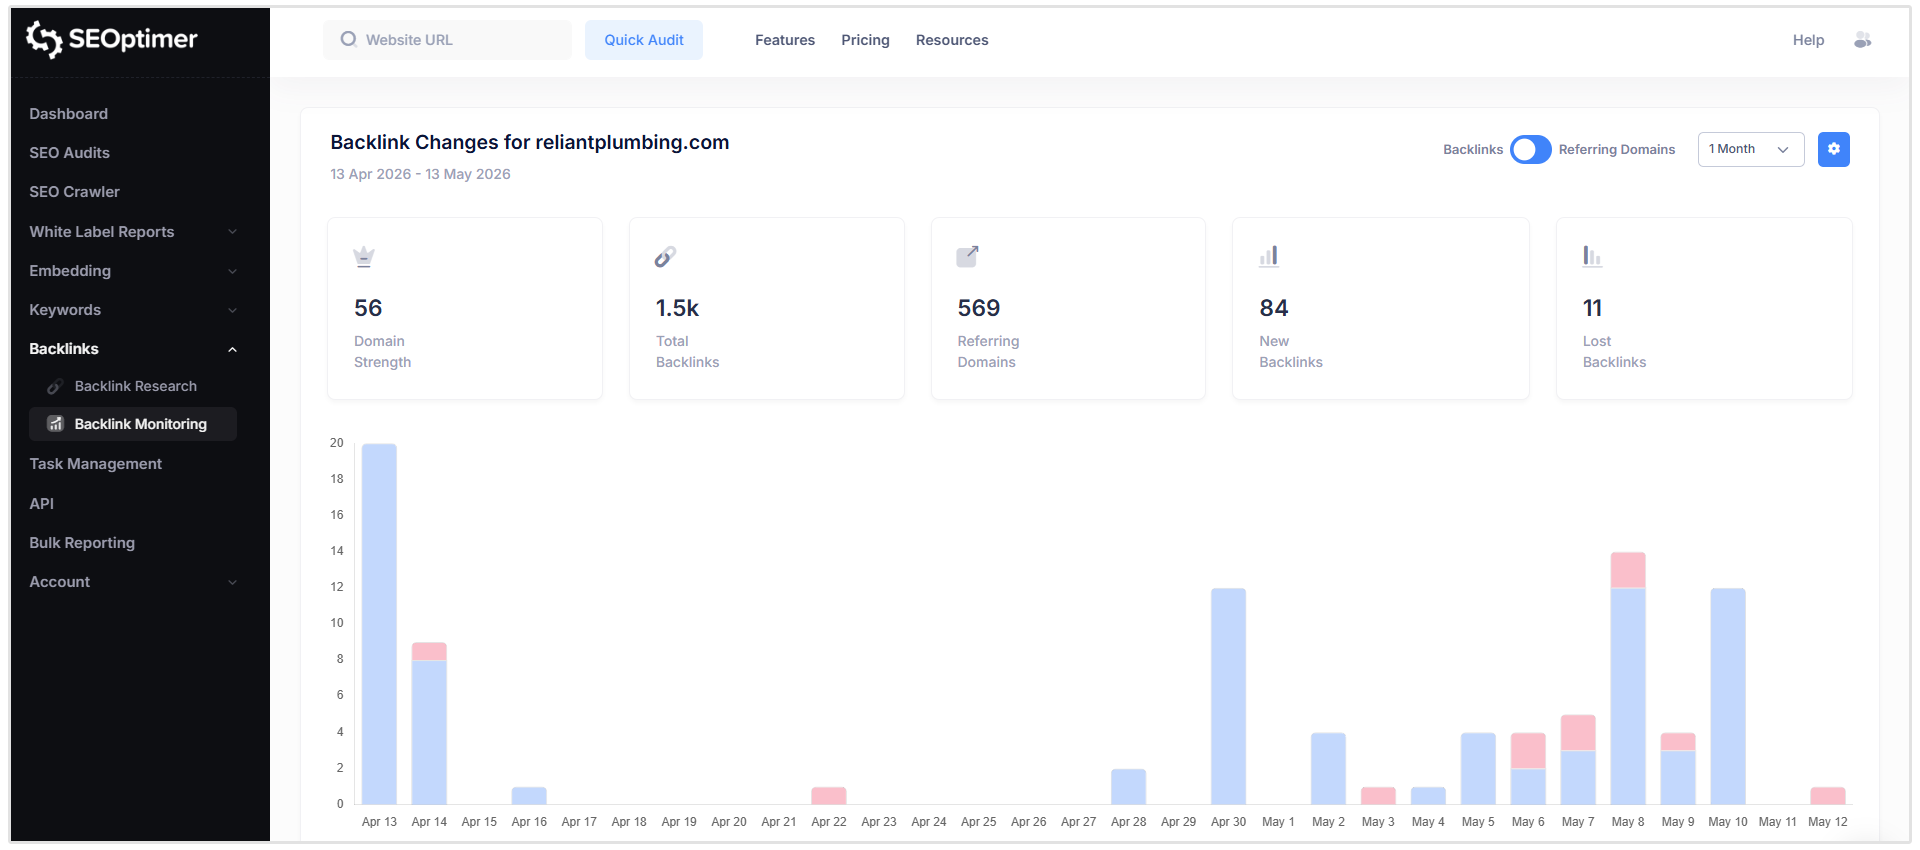The width and height of the screenshot is (1920, 850).
Task: Open the 1 Month period dropdown
Action: coord(1750,149)
